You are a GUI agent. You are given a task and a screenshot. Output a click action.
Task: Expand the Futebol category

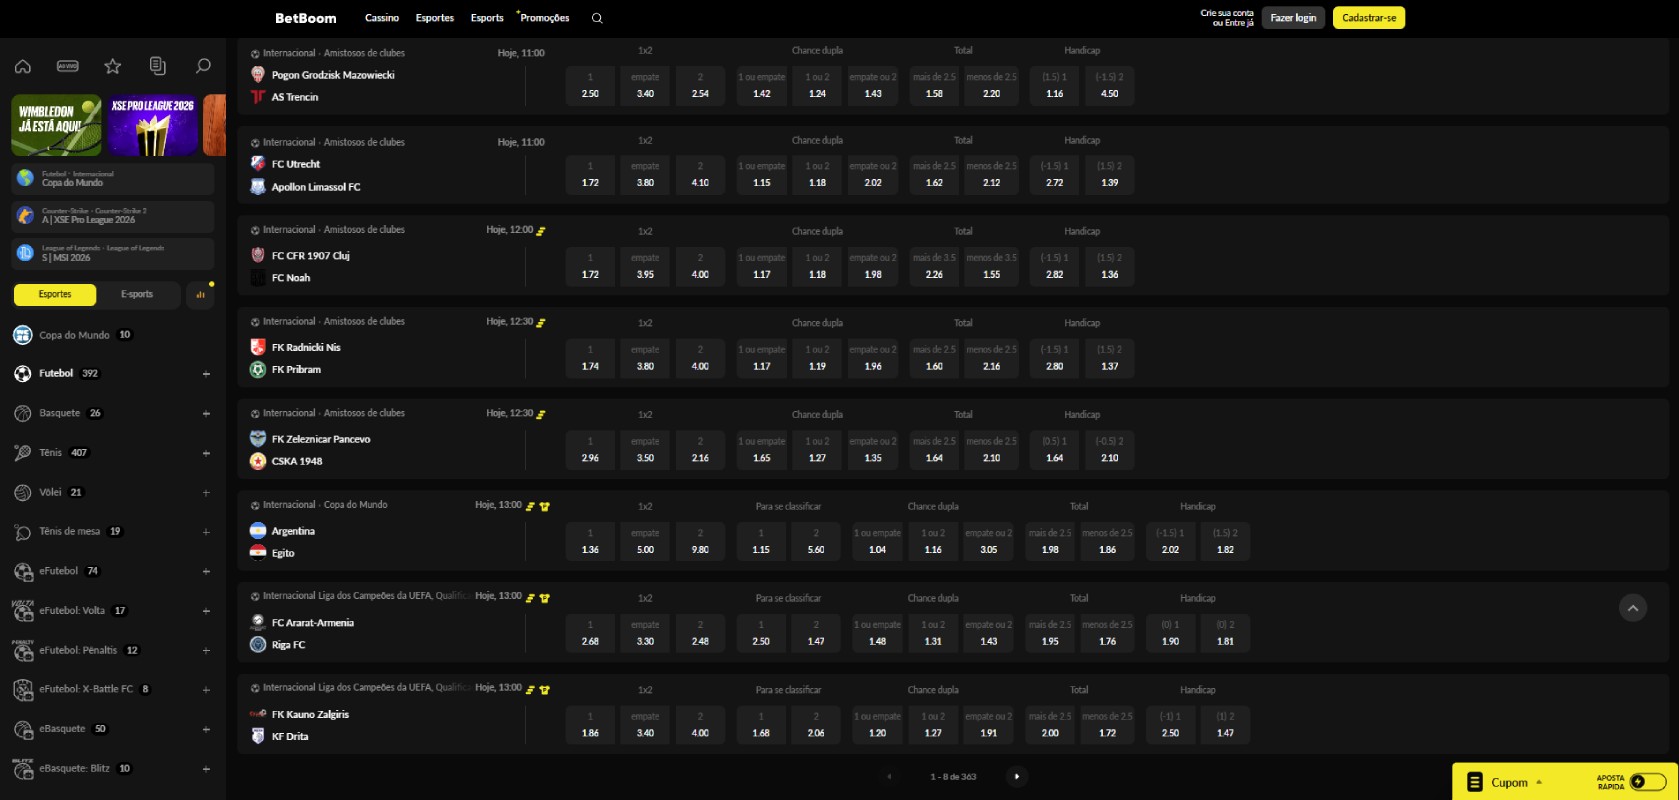pyautogui.click(x=206, y=374)
